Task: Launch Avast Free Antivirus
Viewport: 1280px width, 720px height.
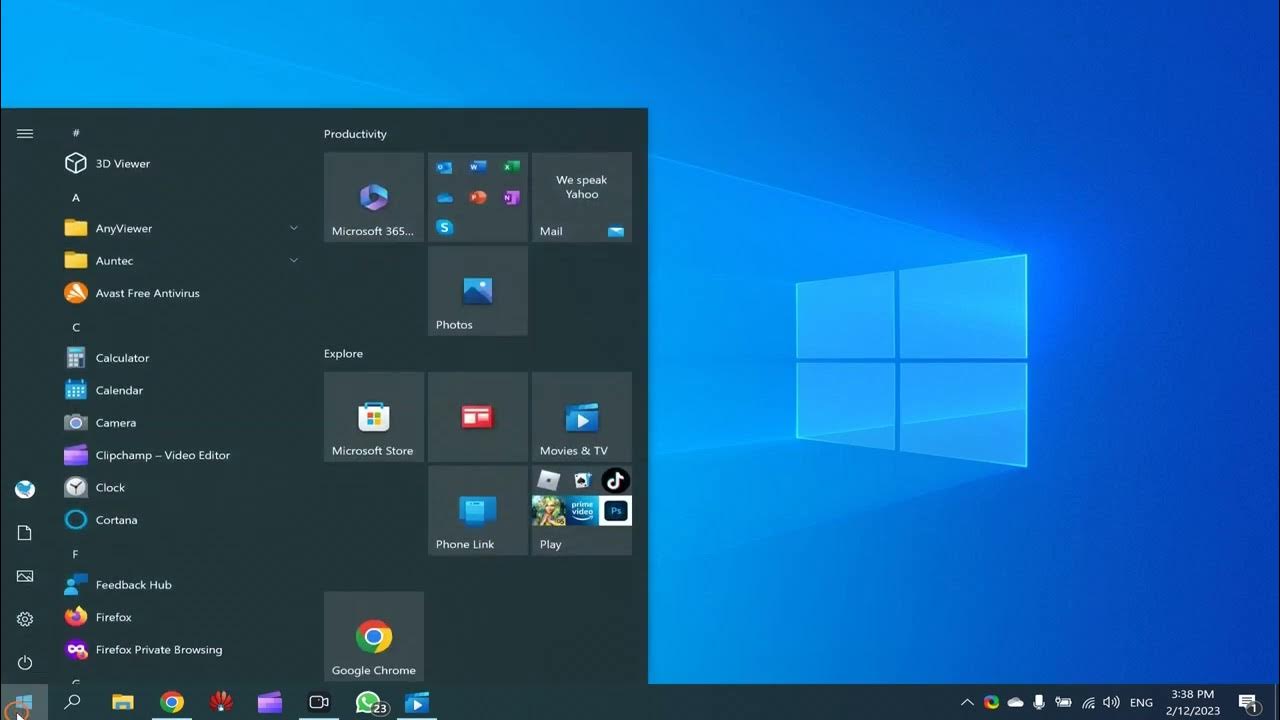Action: (180, 293)
